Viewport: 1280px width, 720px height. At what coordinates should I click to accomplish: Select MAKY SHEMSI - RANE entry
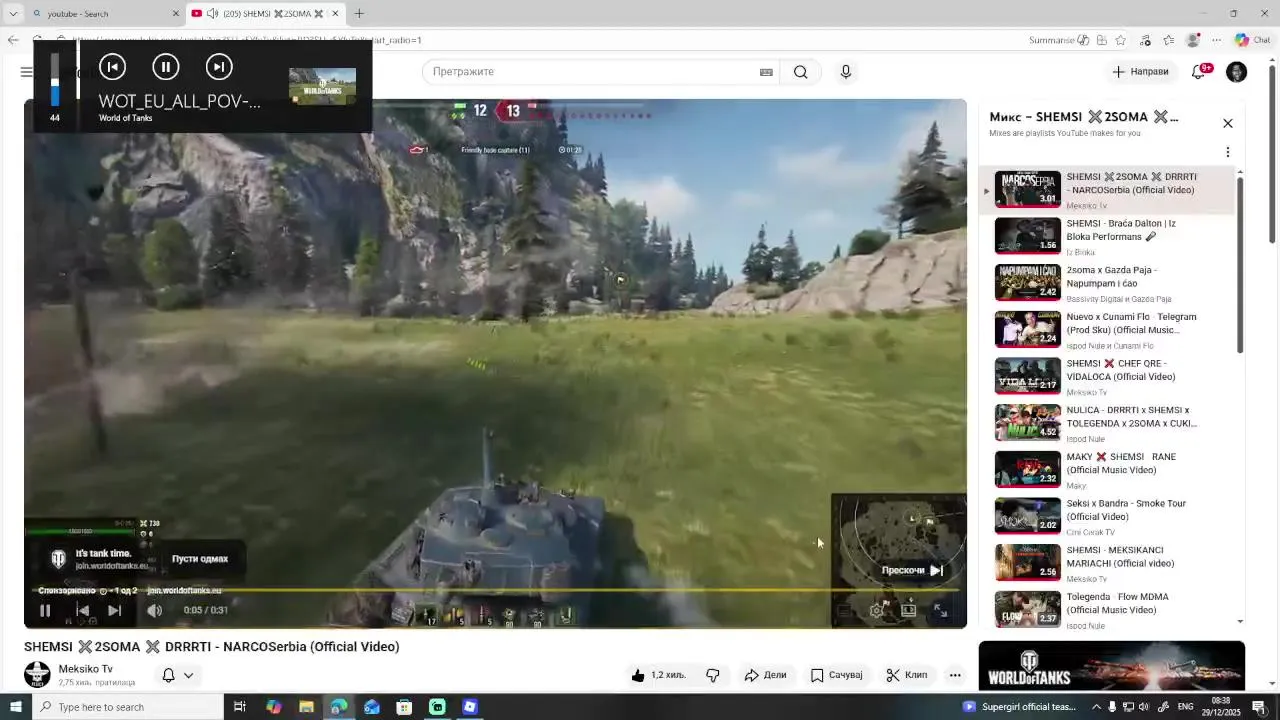tap(1109, 470)
